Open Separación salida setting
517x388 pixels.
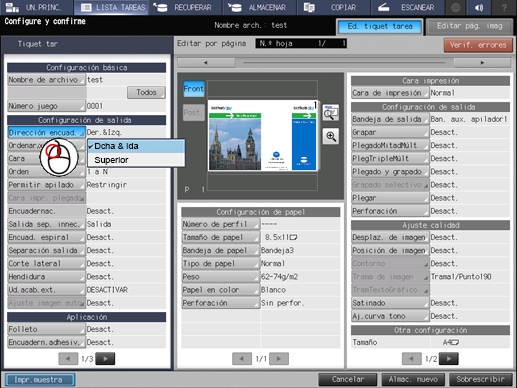click(46, 250)
